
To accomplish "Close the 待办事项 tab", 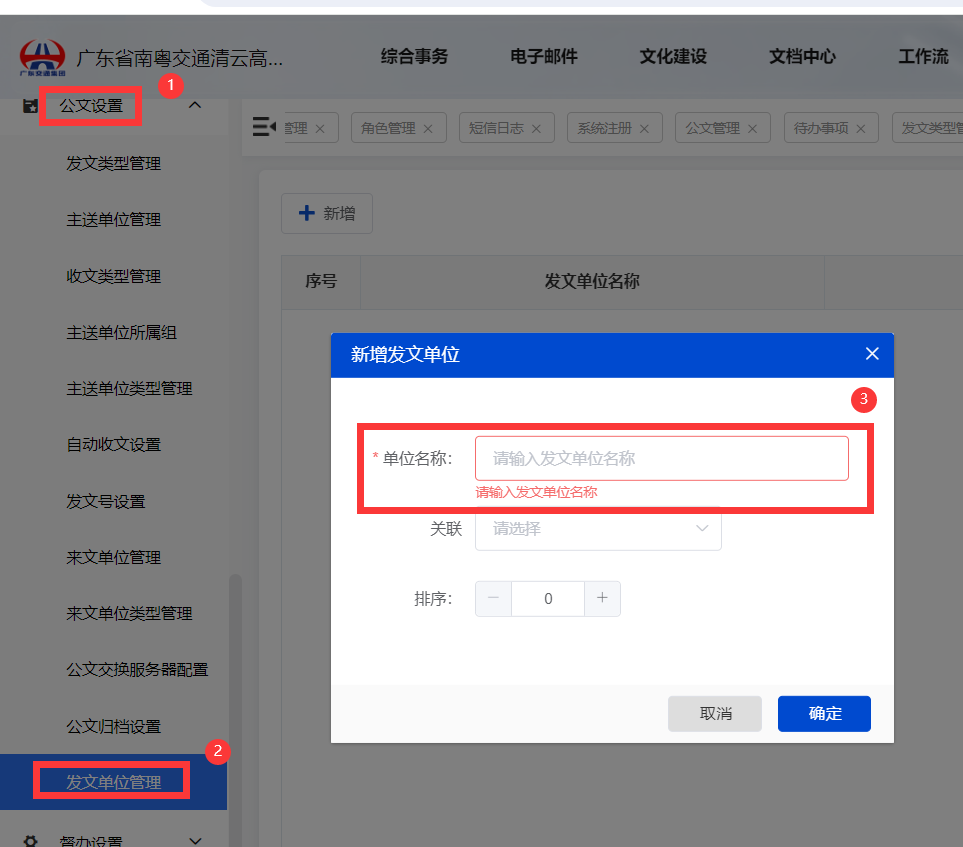I will point(860,128).
